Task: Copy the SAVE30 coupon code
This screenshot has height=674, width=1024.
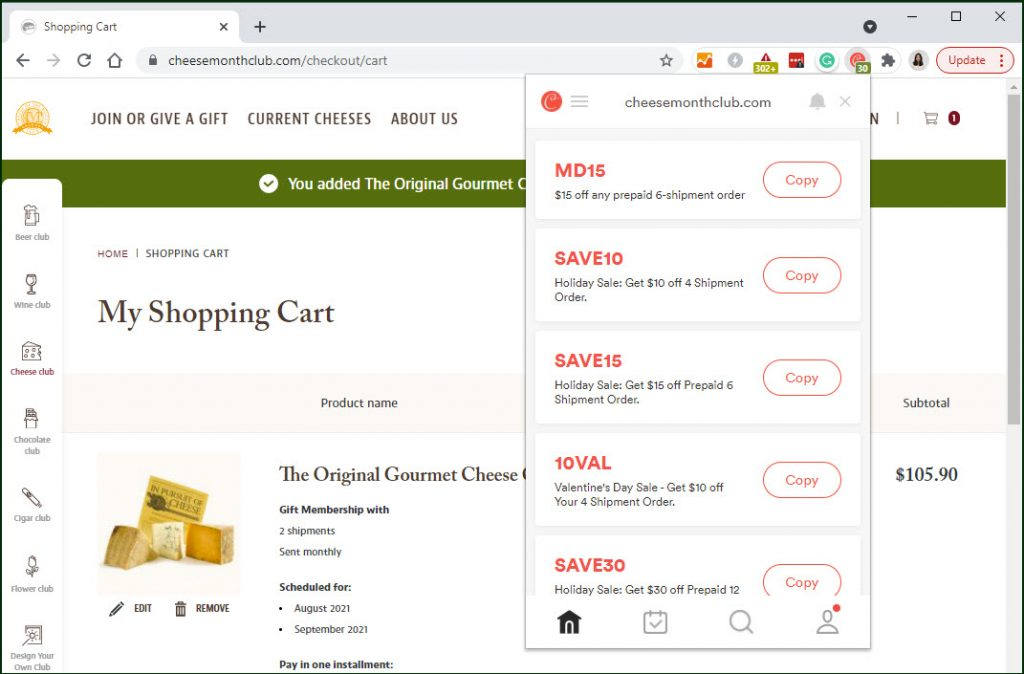Action: click(802, 580)
